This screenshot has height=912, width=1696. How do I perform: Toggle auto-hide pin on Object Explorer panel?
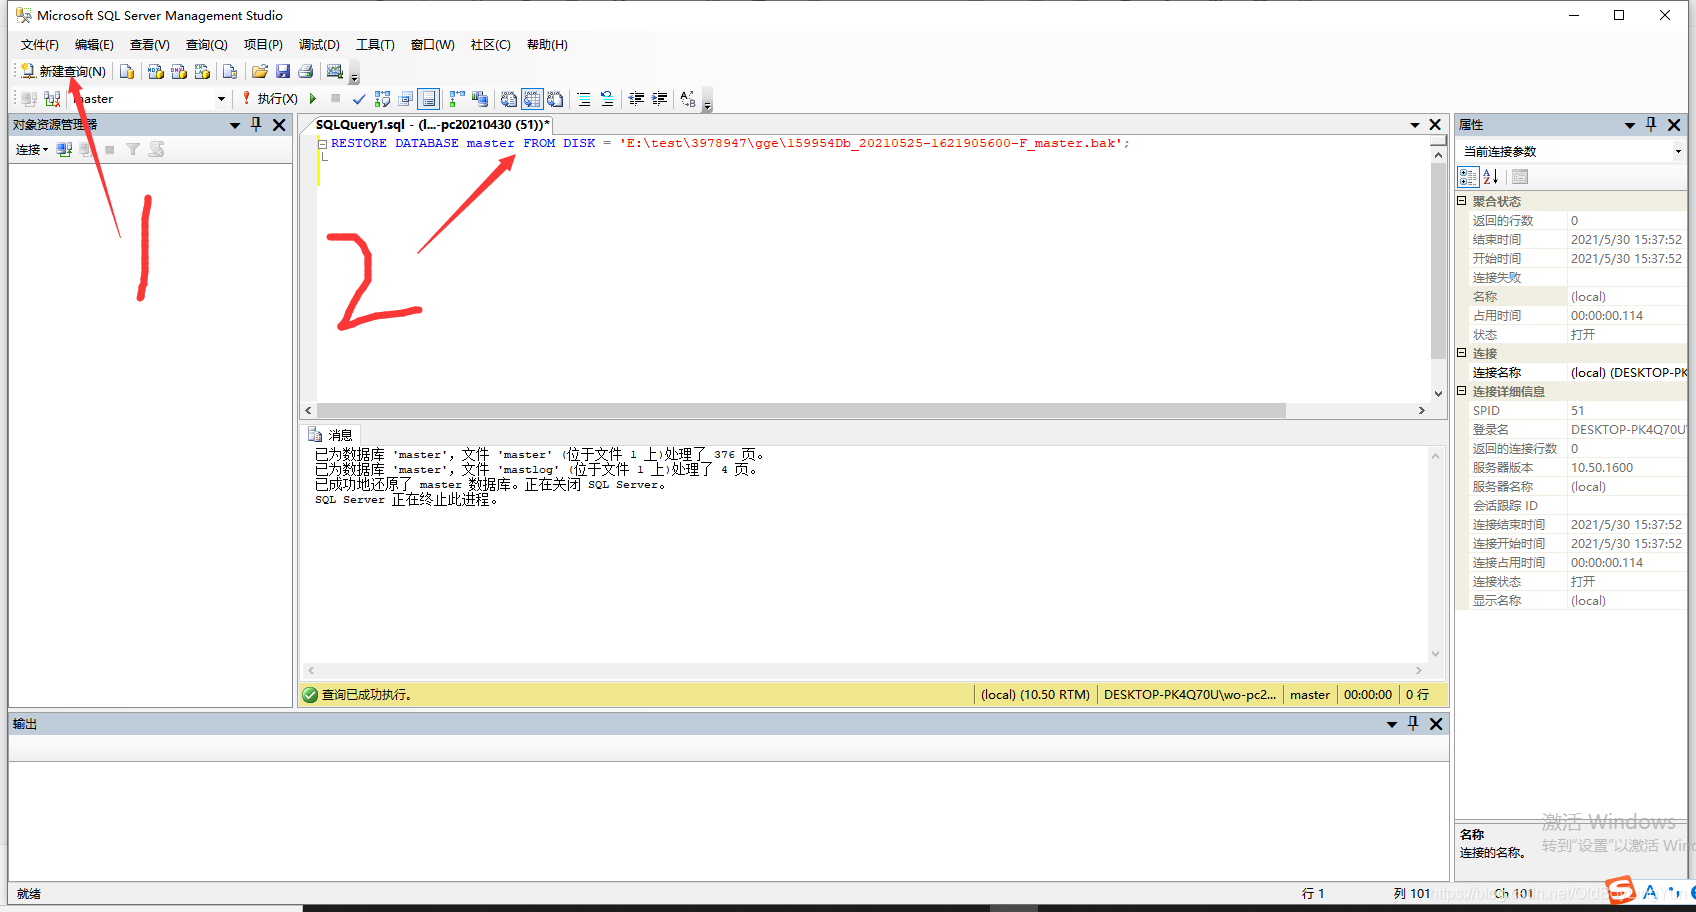pyautogui.click(x=256, y=124)
